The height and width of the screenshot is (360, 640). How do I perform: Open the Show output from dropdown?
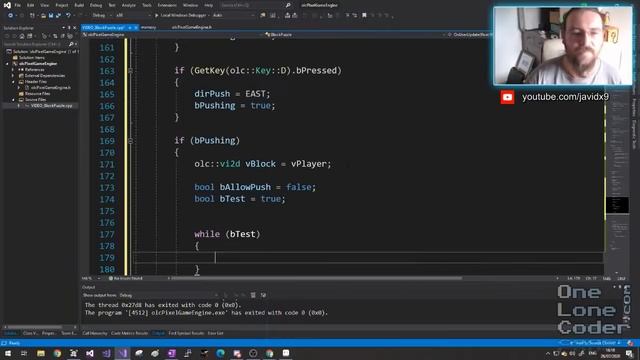click(x=169, y=295)
